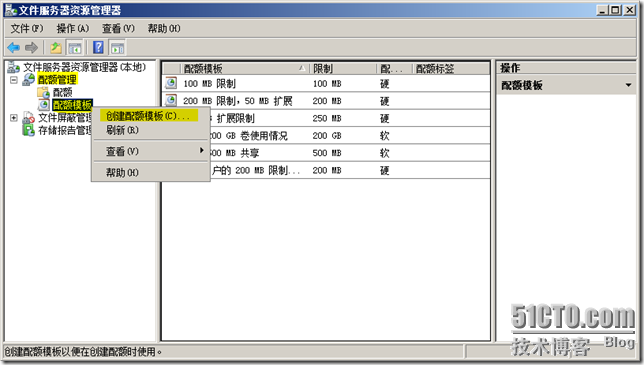Image resolution: width=644 pixels, height=365 pixels.
Task: Click the Back arrow toolbar icon
Action: point(14,48)
